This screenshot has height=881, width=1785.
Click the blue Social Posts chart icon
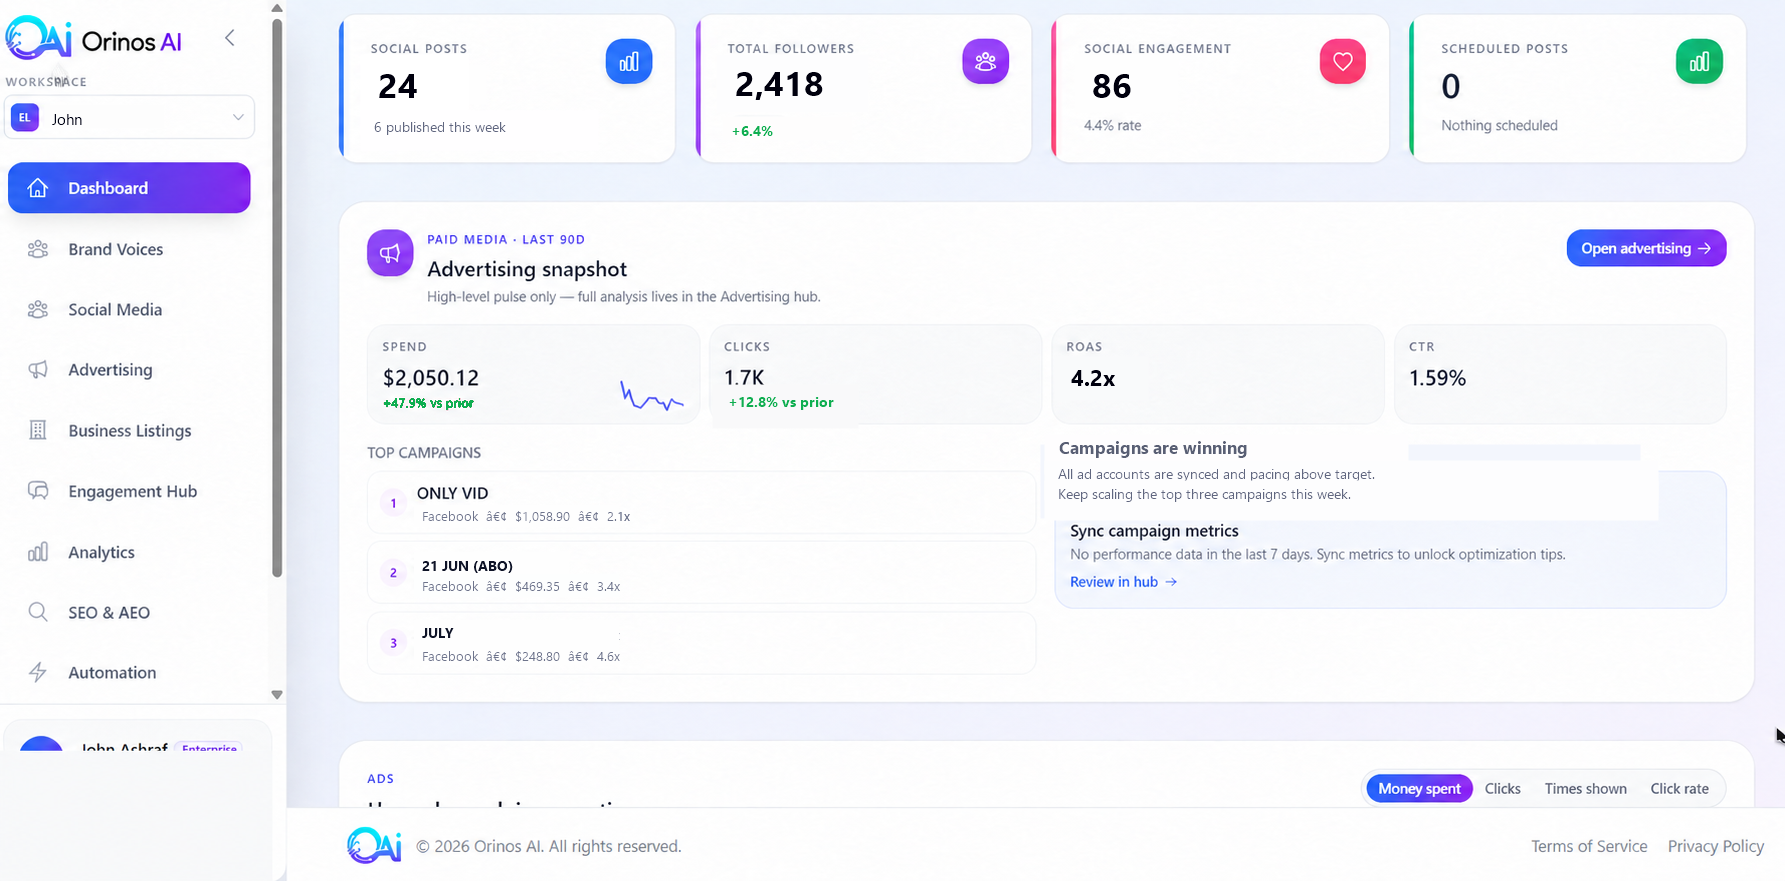[x=629, y=62]
